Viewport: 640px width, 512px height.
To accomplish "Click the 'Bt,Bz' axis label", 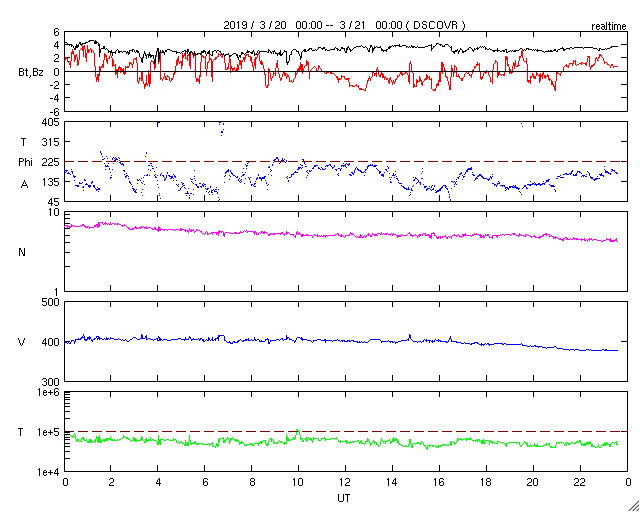I will [31, 73].
